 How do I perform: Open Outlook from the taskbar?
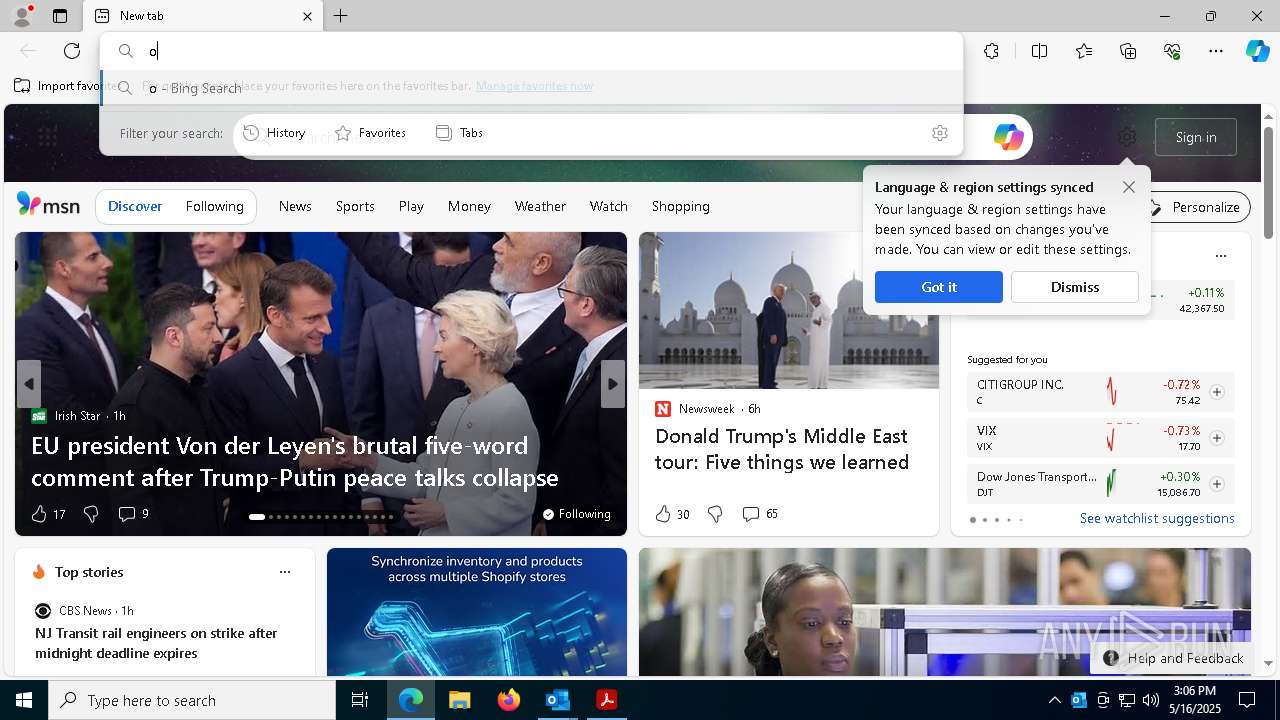click(557, 700)
